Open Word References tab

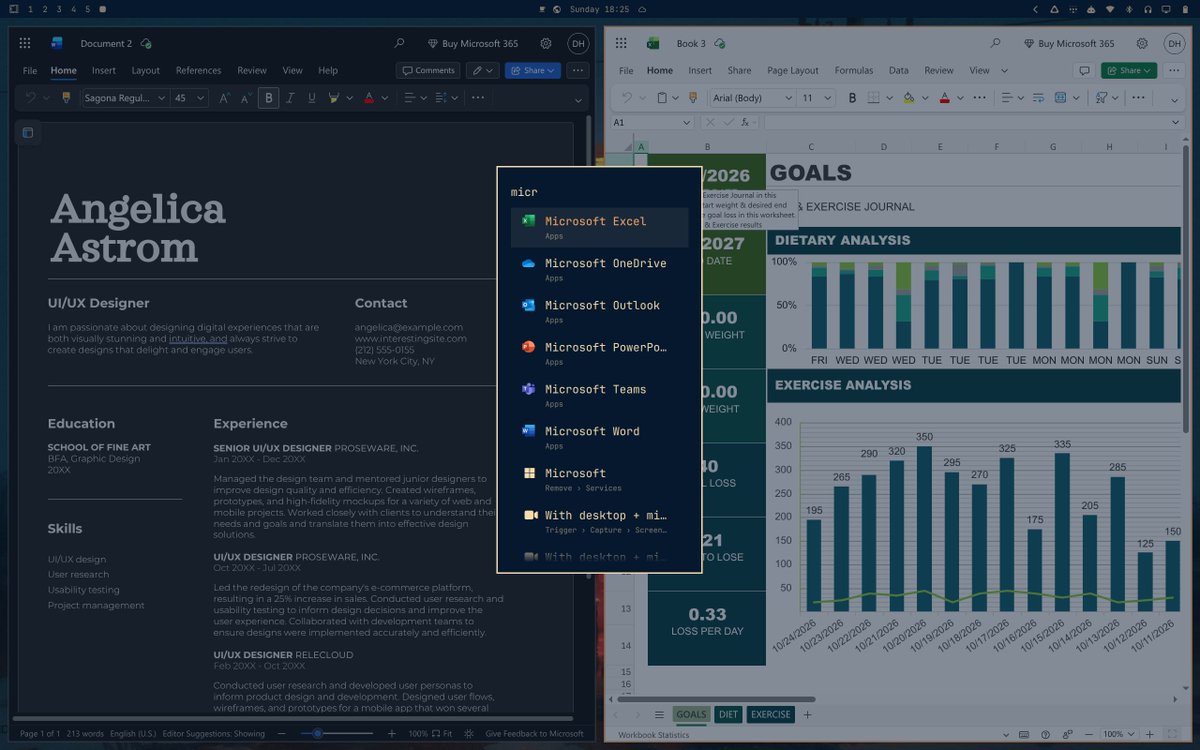click(x=198, y=71)
